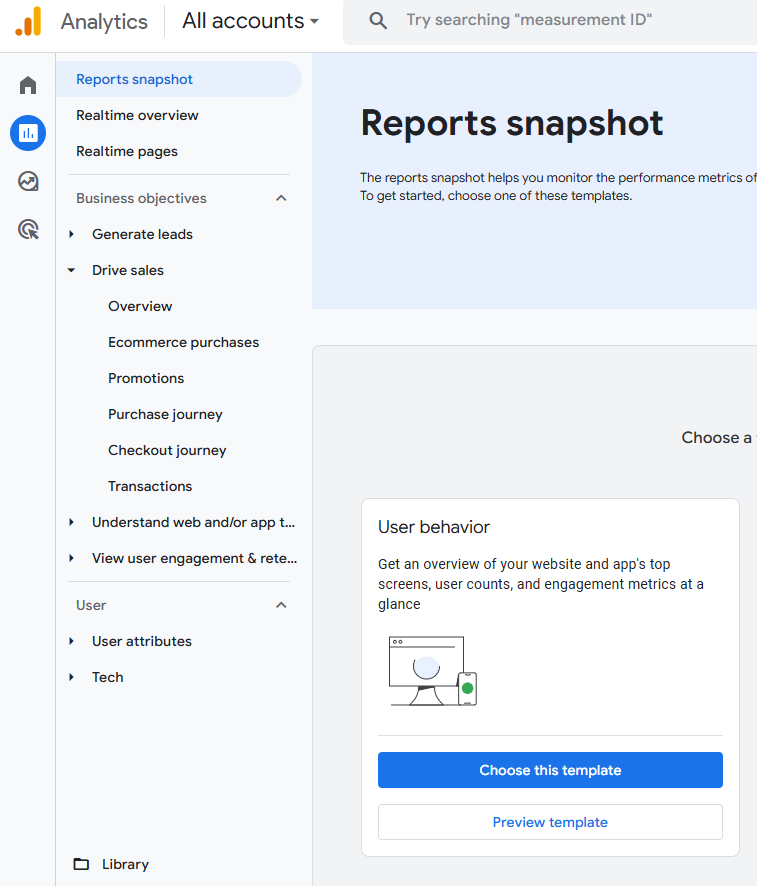Click the Business objectives heading text
Screen dimensions: 757x886
point(141,198)
